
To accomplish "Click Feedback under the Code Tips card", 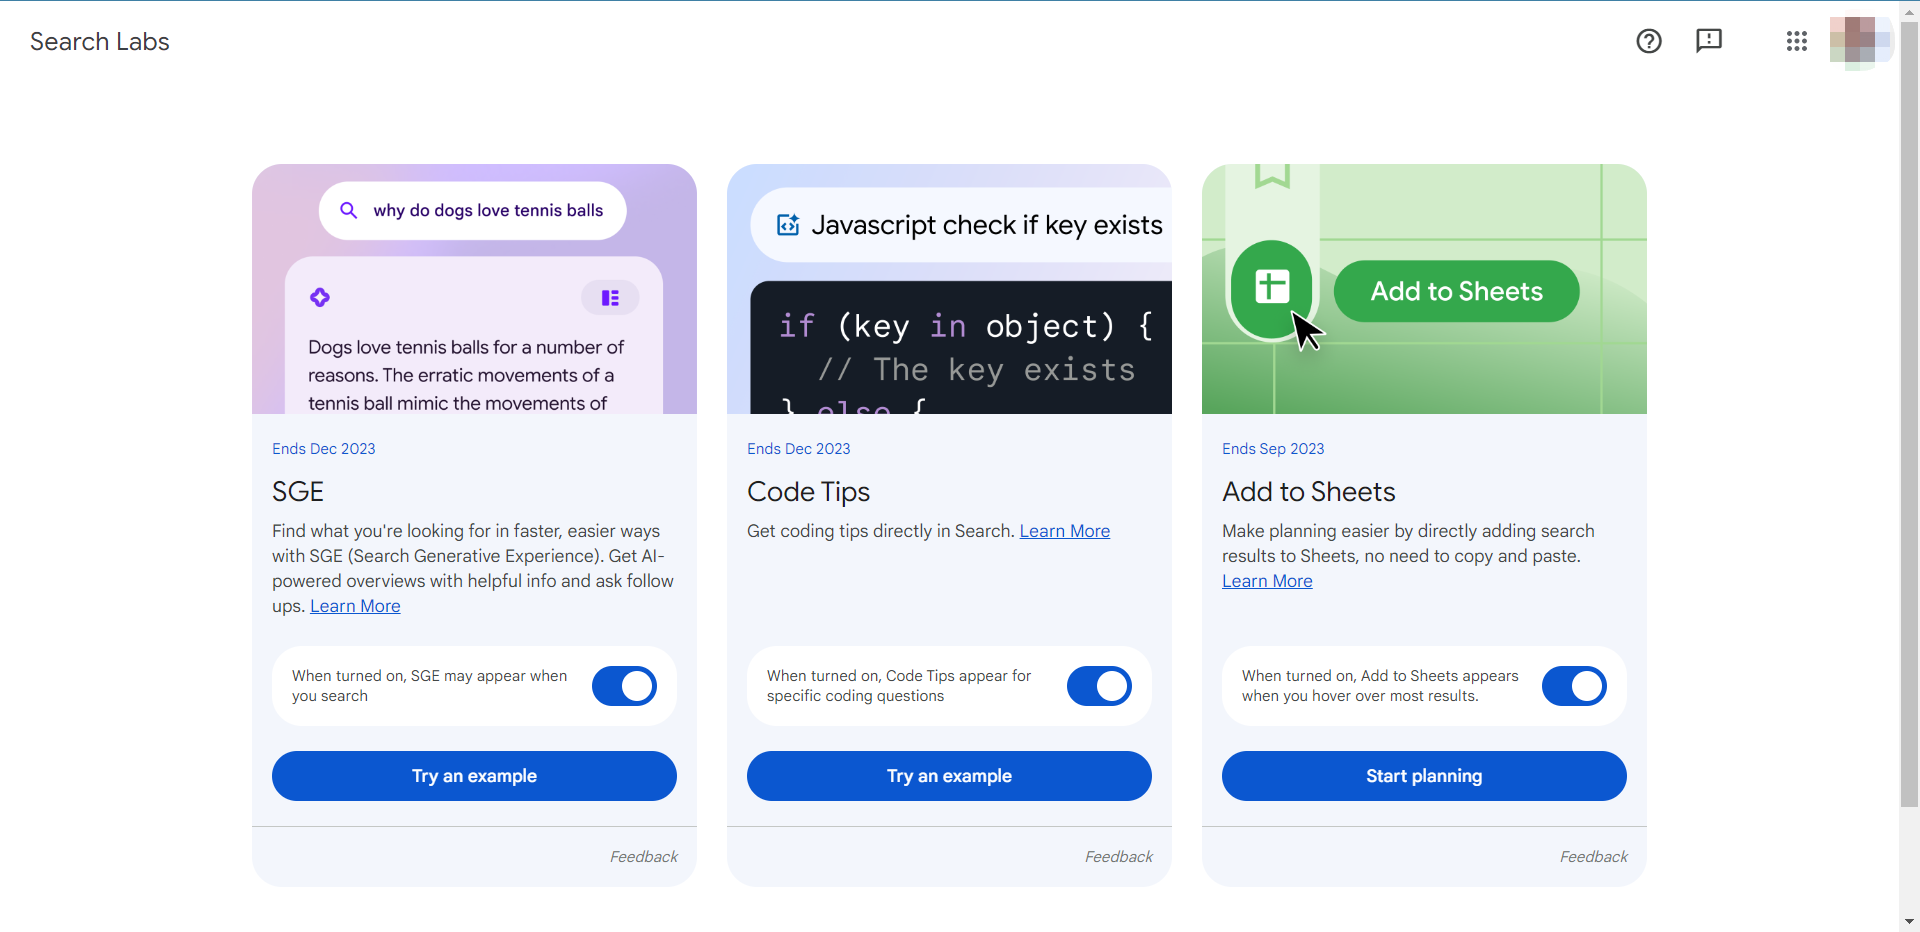I will 1119,857.
